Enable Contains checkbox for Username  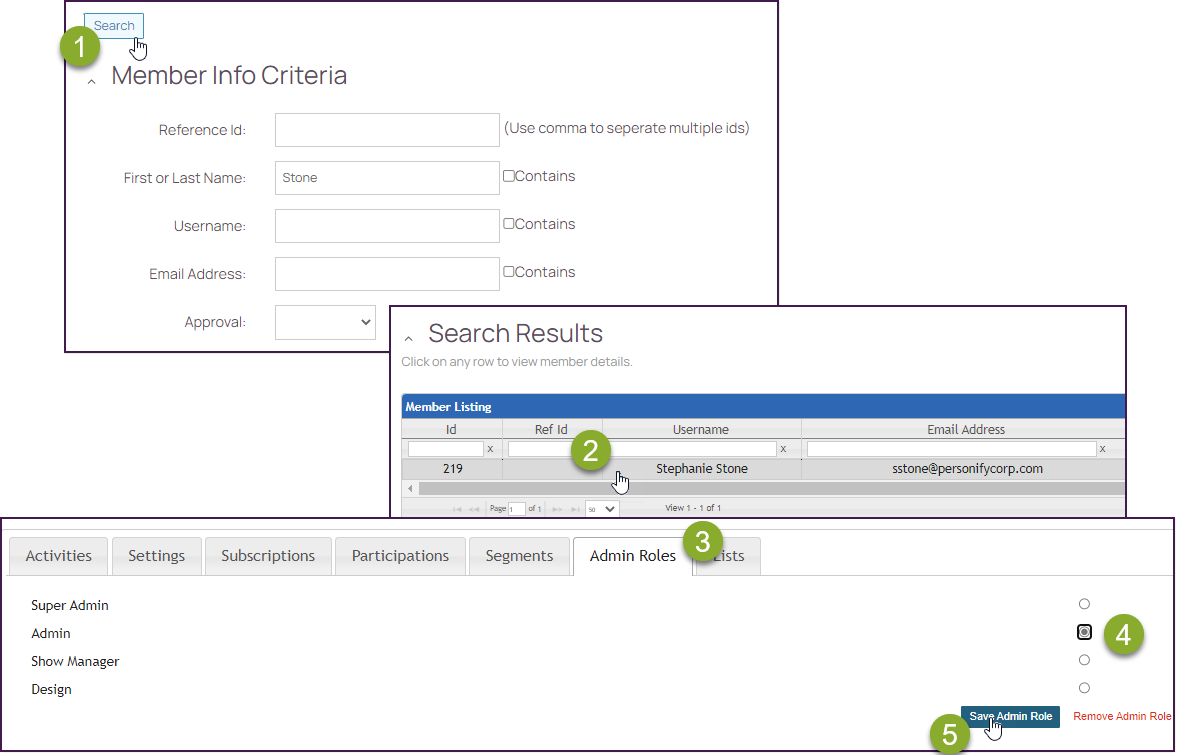point(509,224)
